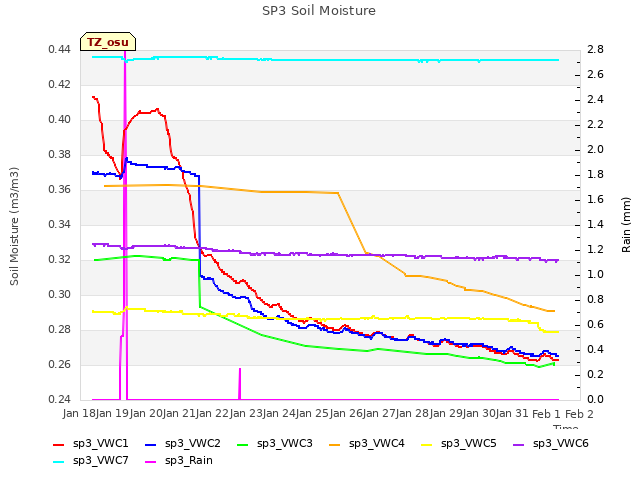
Task: Toggle sp3_VWC4 legend label
Action: point(376,443)
